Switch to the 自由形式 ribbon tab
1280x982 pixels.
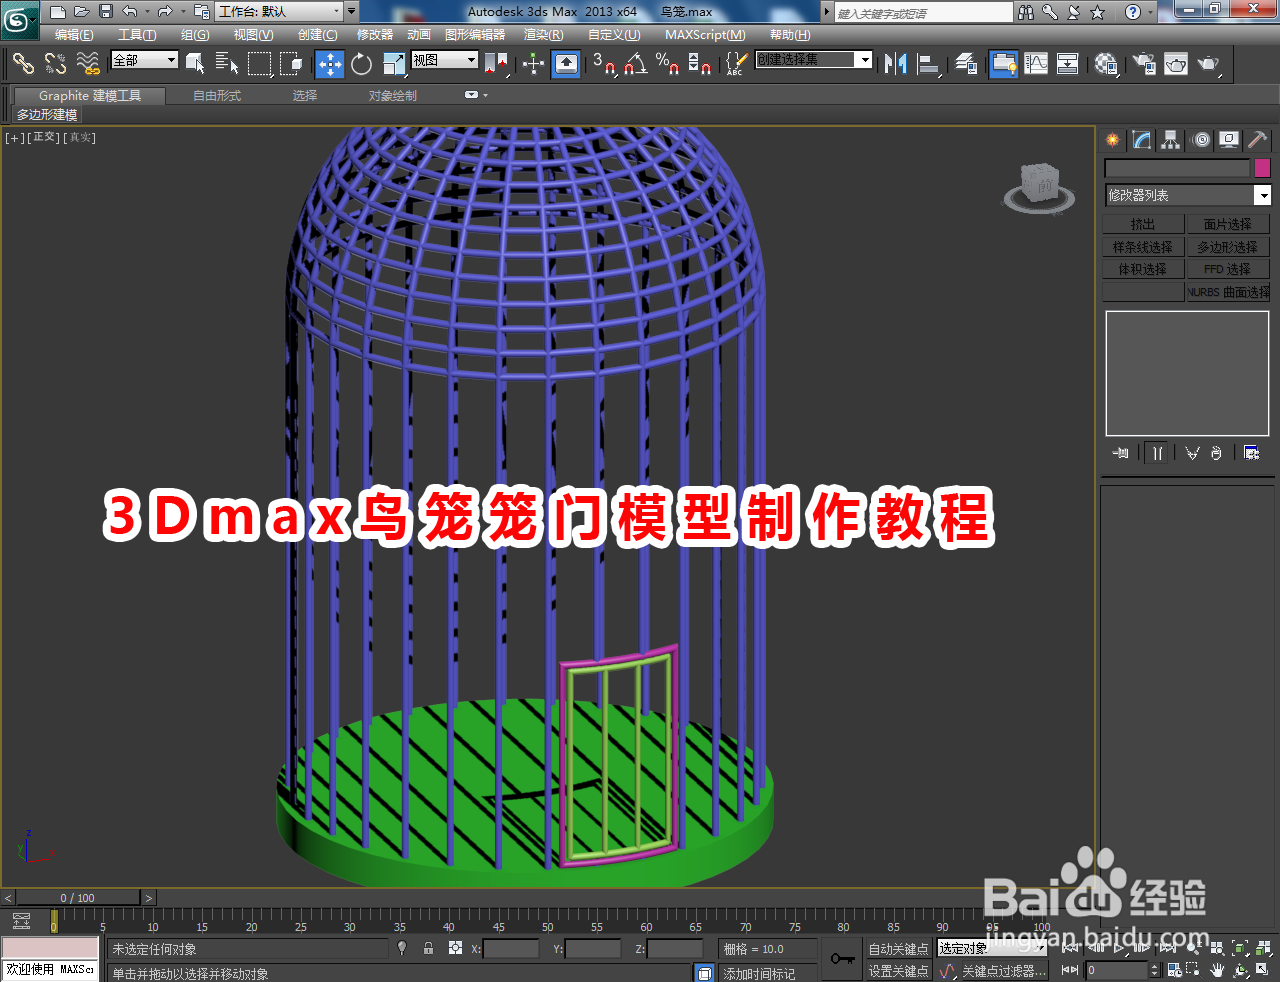(x=217, y=96)
